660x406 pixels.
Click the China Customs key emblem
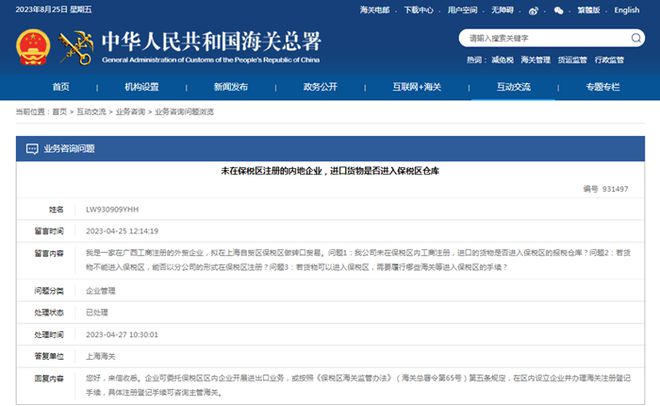[76, 48]
